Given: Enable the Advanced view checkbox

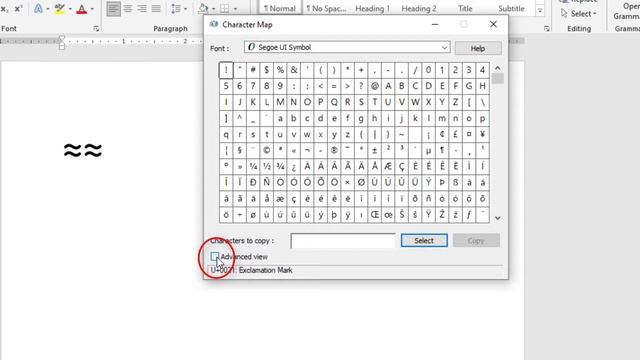Looking at the screenshot, I should (215, 256).
